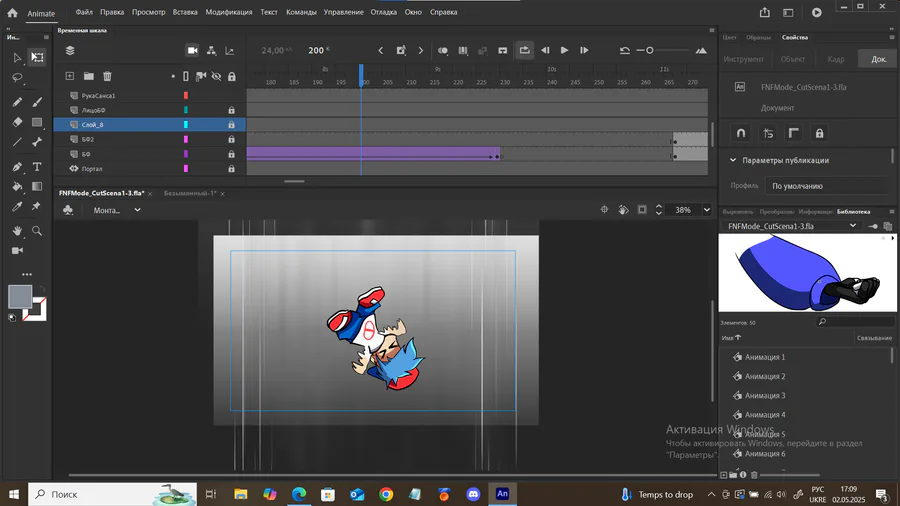900x506 pixels.
Task: Select the Pencil tool
Action: pyautogui.click(x=17, y=102)
